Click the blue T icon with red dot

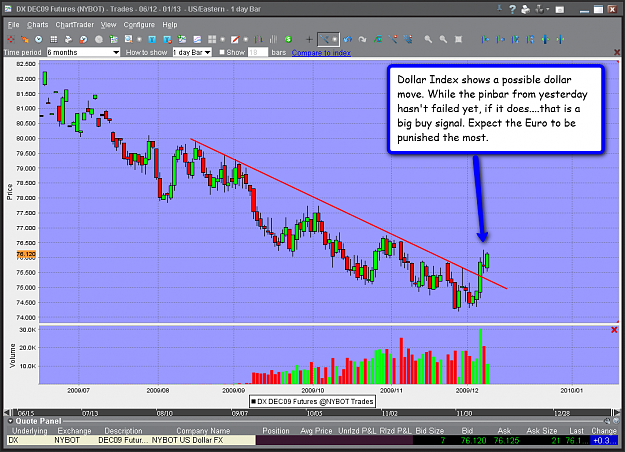[167, 39]
